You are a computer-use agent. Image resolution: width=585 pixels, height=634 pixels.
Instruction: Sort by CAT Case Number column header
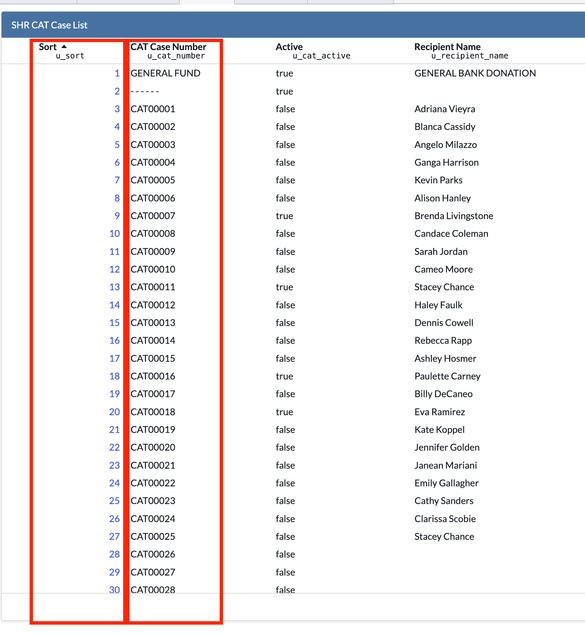(168, 46)
